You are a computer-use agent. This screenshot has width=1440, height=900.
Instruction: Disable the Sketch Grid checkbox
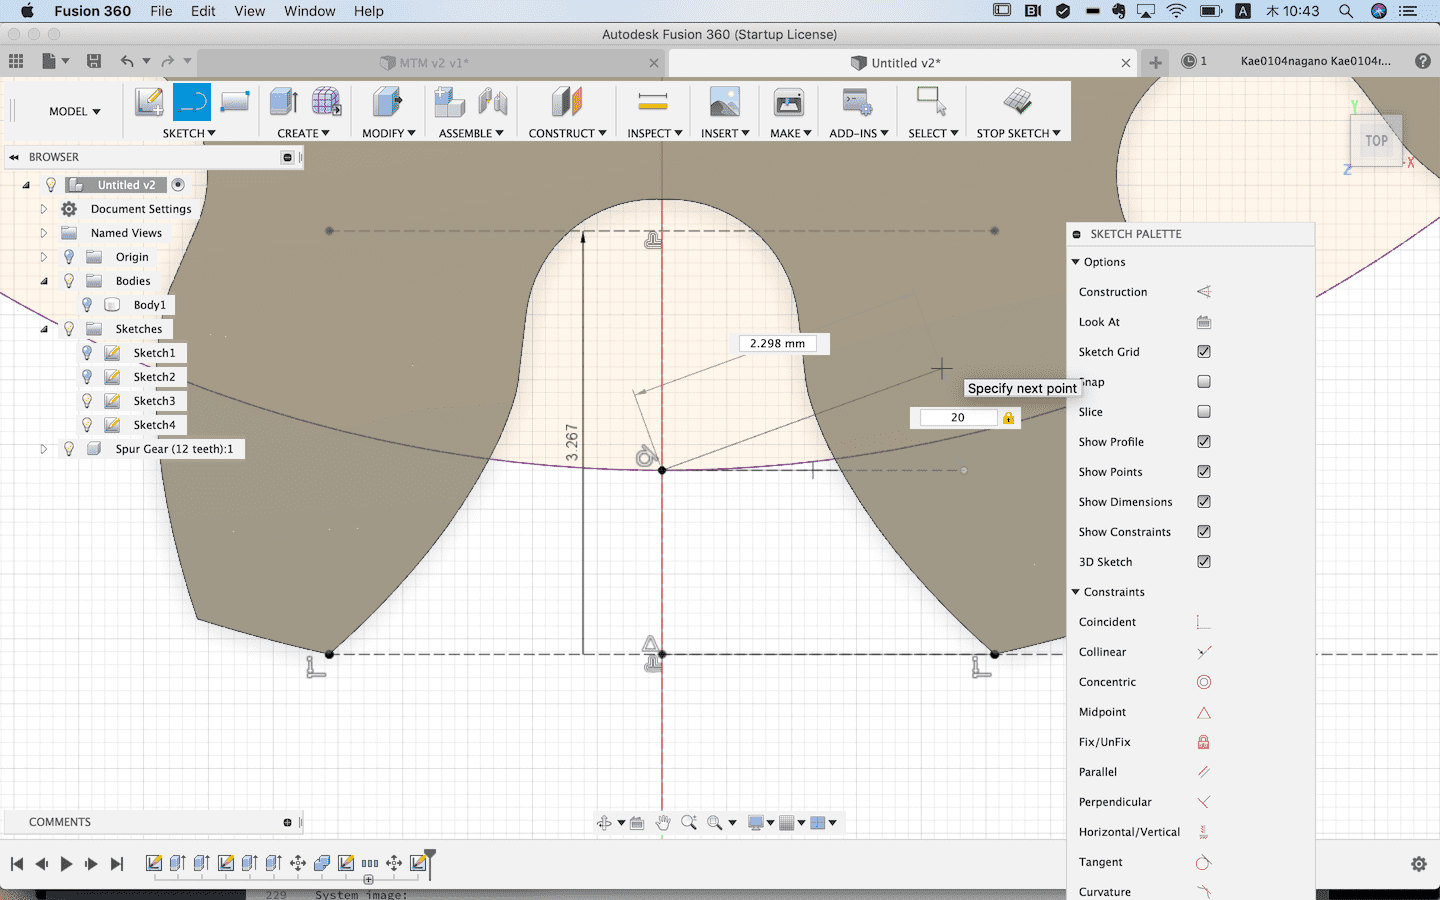click(1204, 352)
